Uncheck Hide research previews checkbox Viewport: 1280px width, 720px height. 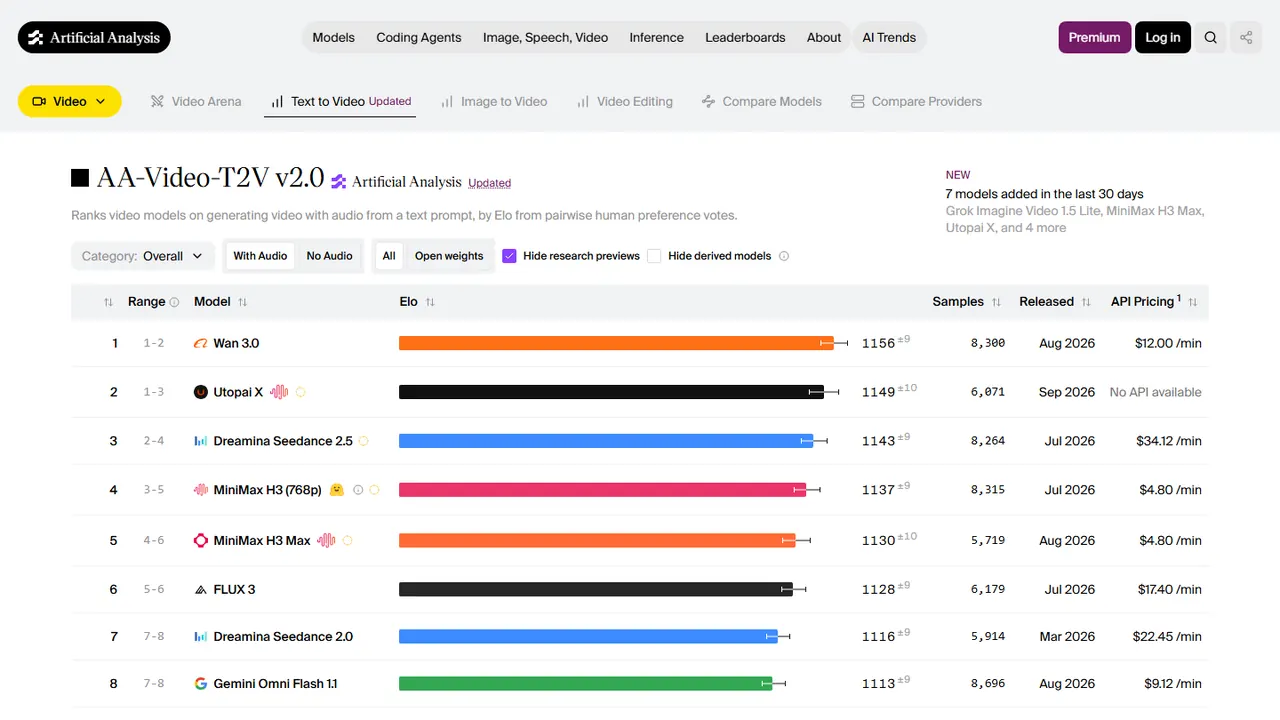[x=509, y=256]
